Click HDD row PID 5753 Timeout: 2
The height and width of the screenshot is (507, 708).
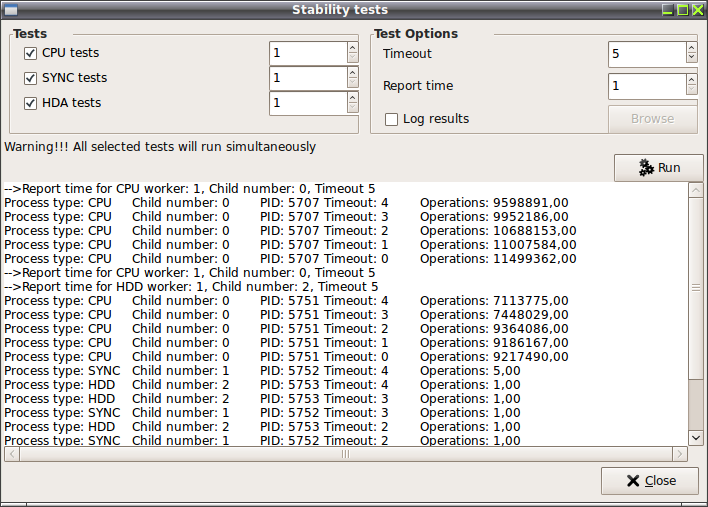pyautogui.click(x=262, y=427)
